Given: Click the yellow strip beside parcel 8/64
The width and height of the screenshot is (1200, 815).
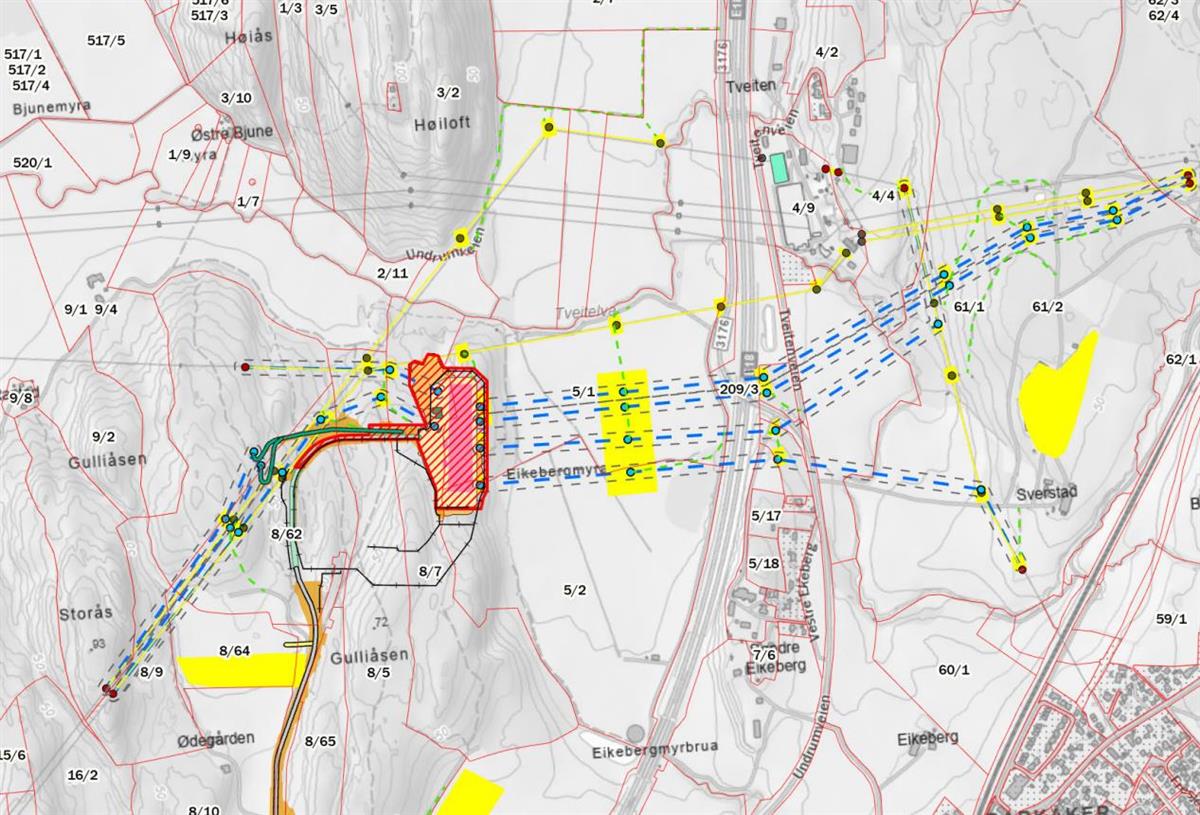Looking at the screenshot, I should point(236,670).
